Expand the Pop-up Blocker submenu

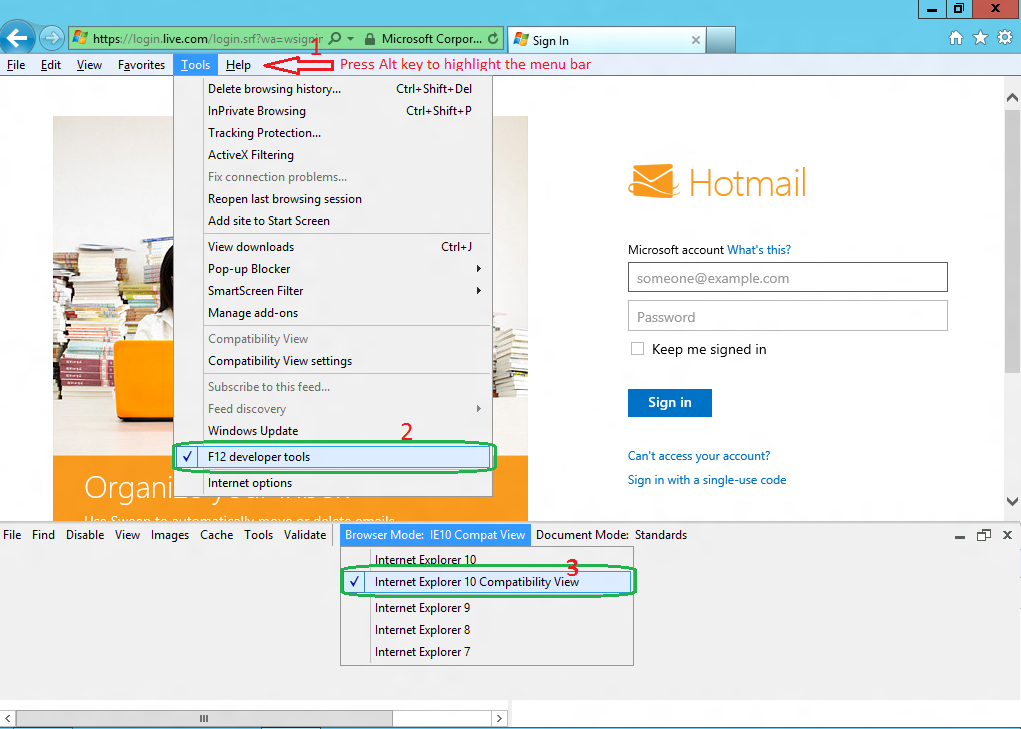[x=333, y=269]
